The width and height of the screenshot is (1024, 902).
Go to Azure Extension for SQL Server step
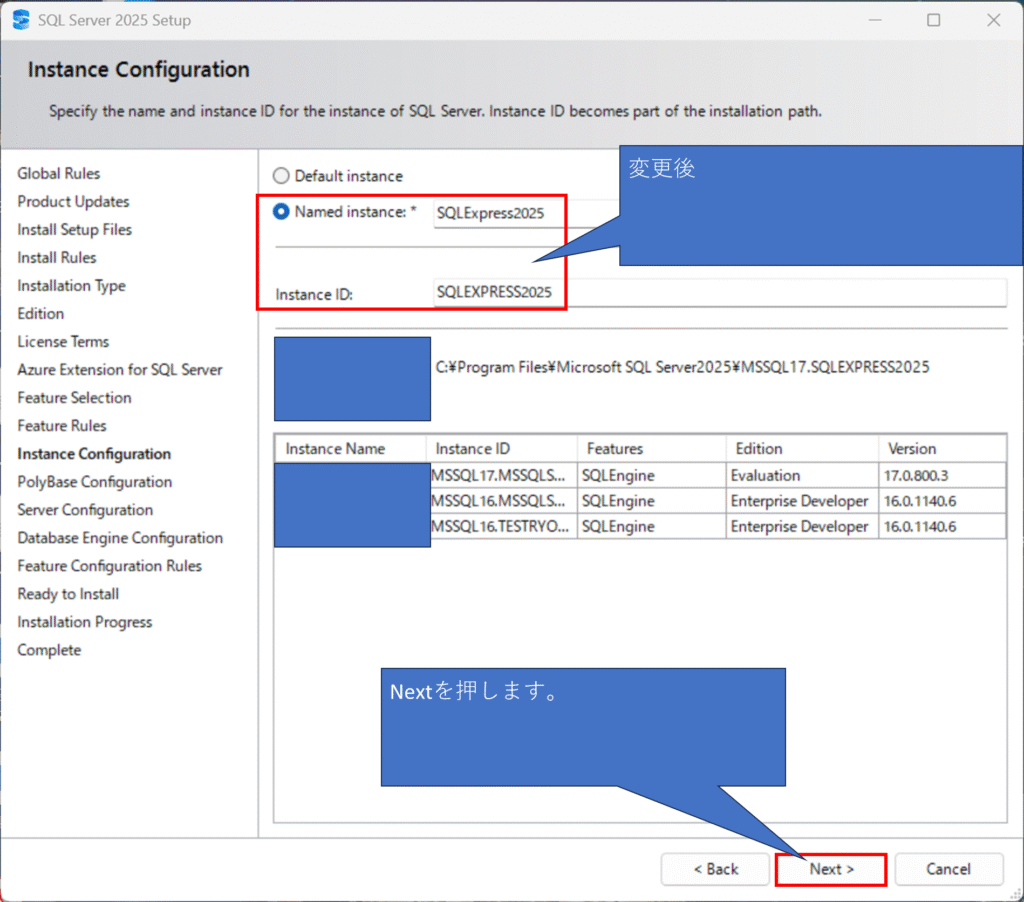click(x=120, y=370)
